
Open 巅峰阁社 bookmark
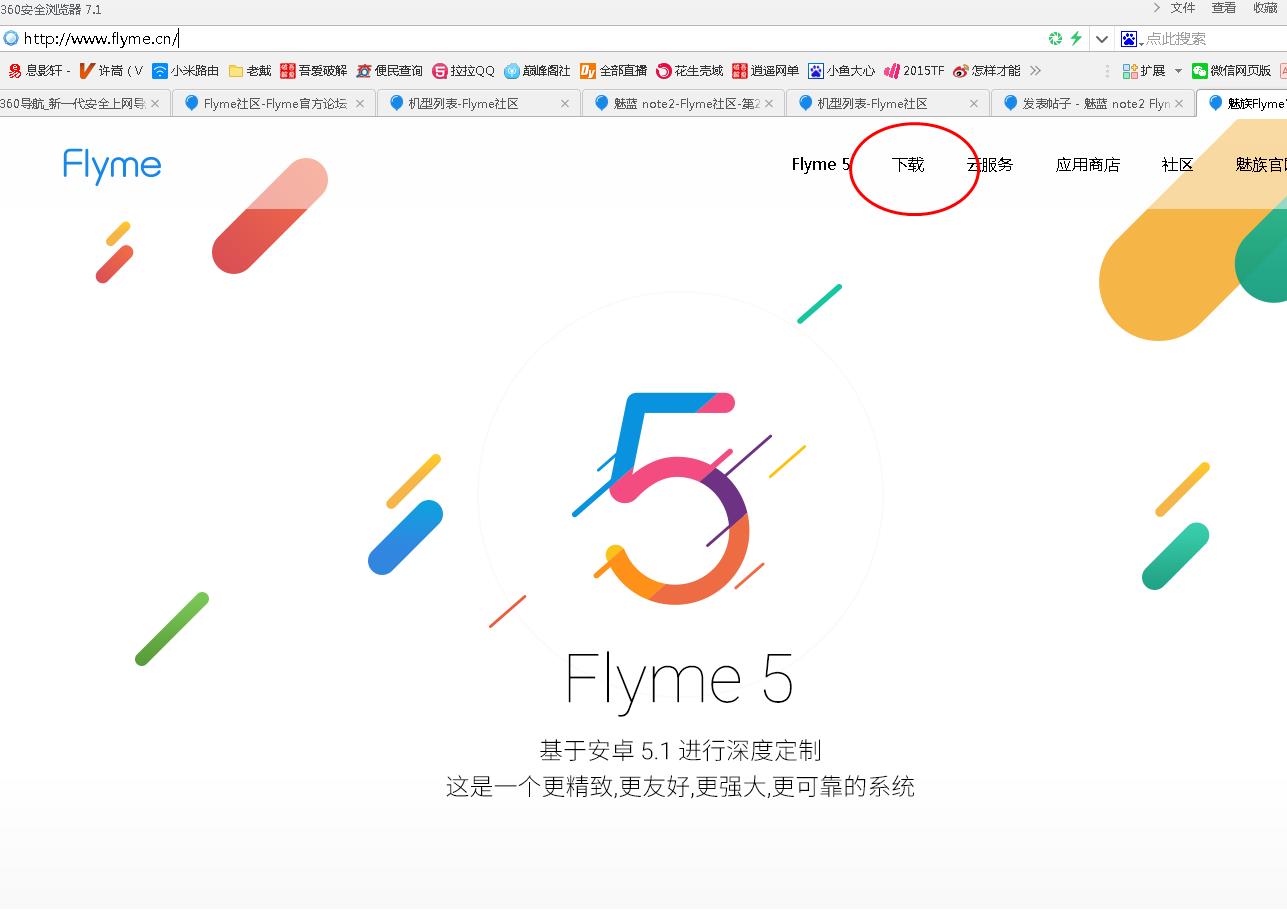tap(538, 71)
